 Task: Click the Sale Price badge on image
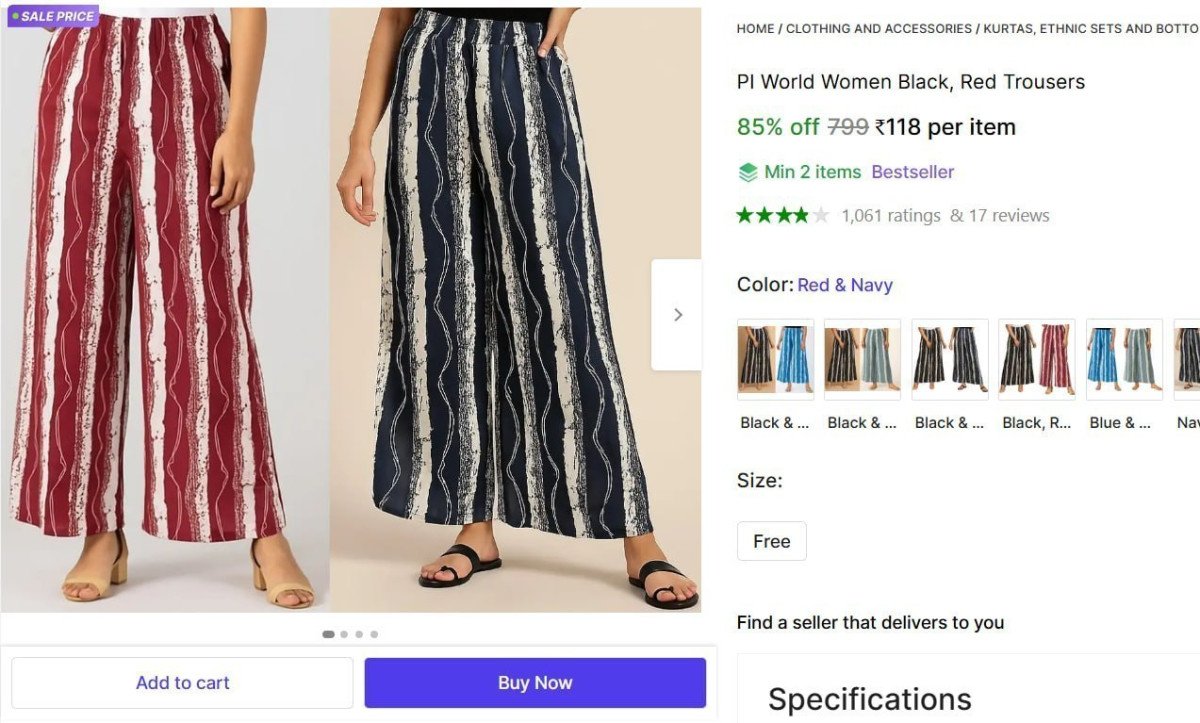[x=54, y=16]
